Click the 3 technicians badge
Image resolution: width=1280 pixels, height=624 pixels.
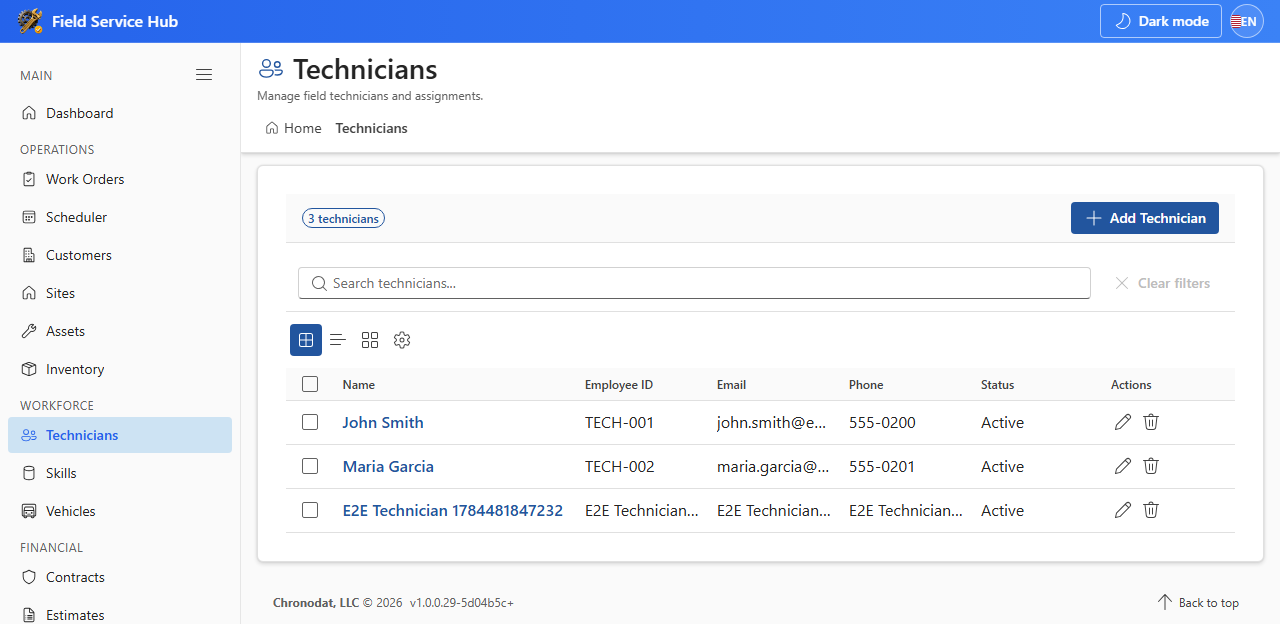[x=343, y=218]
